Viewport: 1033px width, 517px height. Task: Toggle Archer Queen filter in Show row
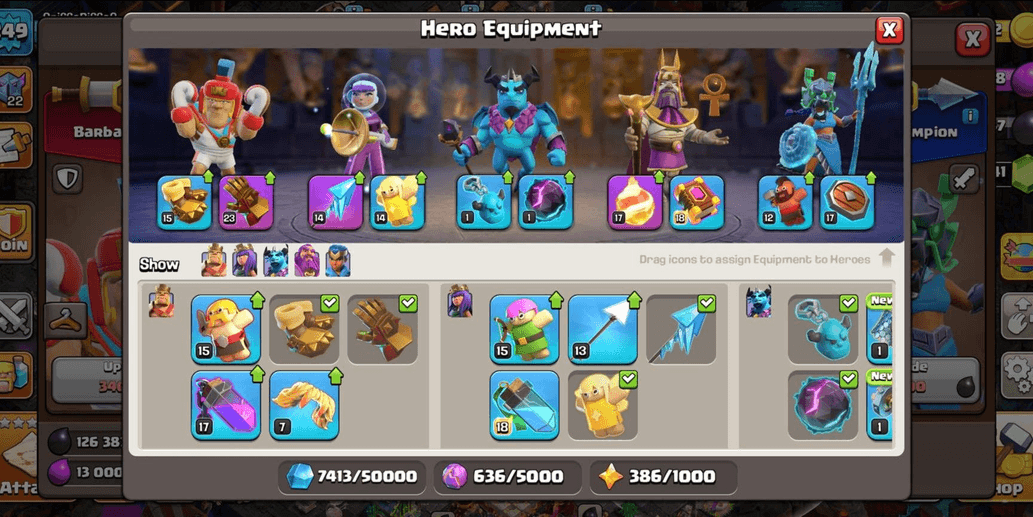[x=244, y=260]
